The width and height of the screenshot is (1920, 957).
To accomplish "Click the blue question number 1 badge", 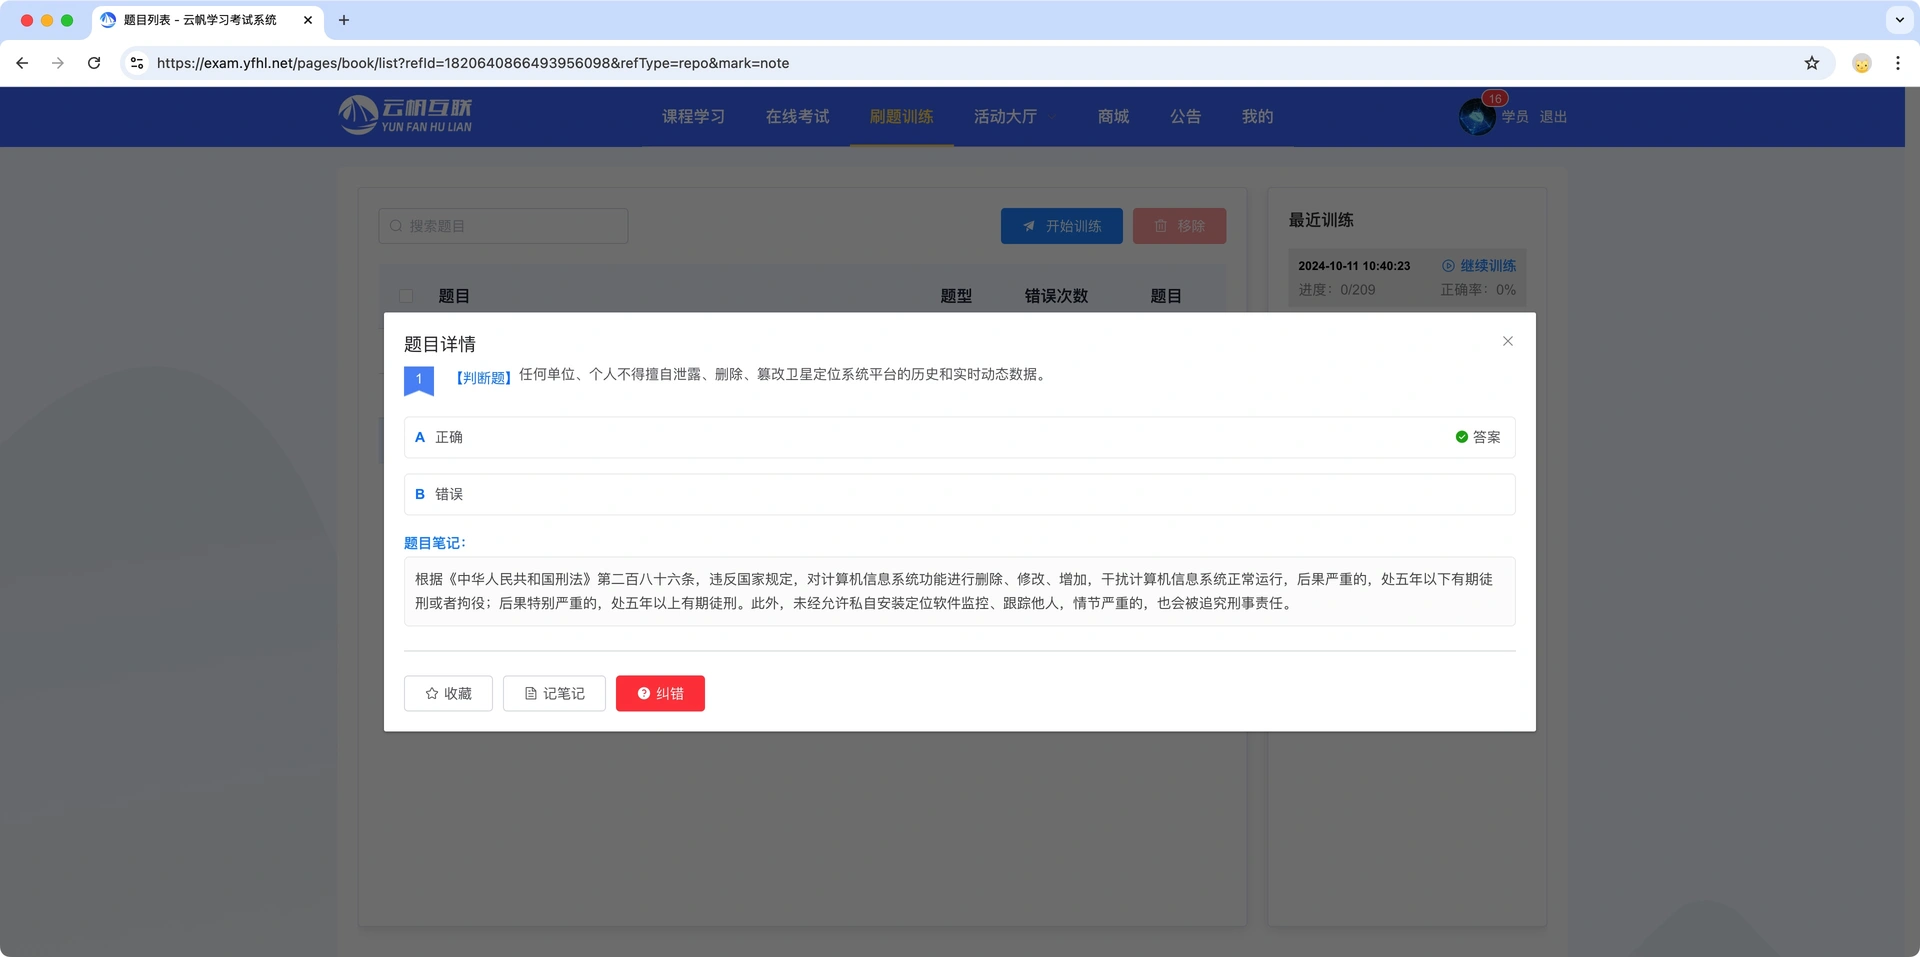I will [418, 380].
